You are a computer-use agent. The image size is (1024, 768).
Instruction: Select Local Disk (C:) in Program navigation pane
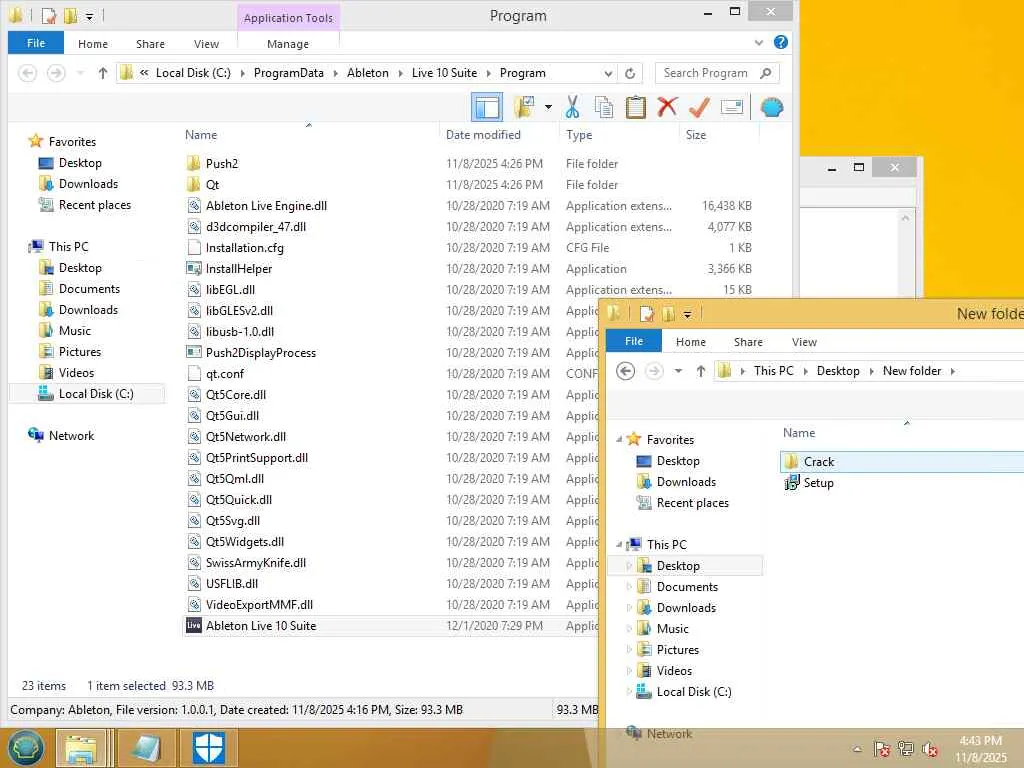tap(96, 394)
